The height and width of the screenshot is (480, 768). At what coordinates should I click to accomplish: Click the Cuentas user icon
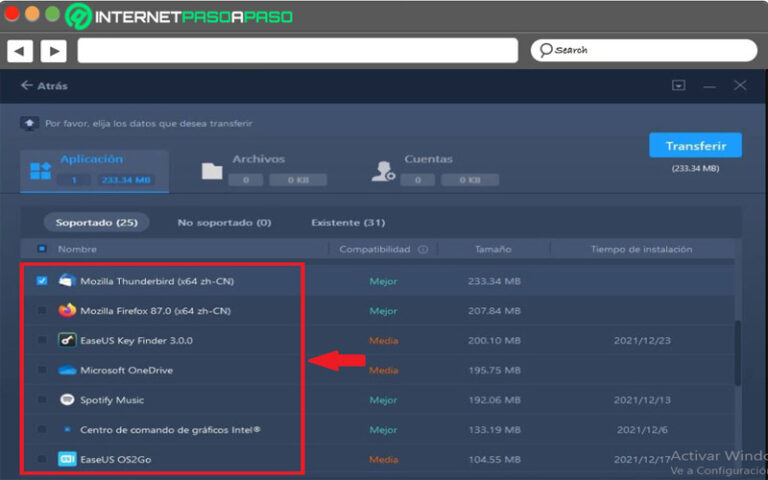click(383, 171)
